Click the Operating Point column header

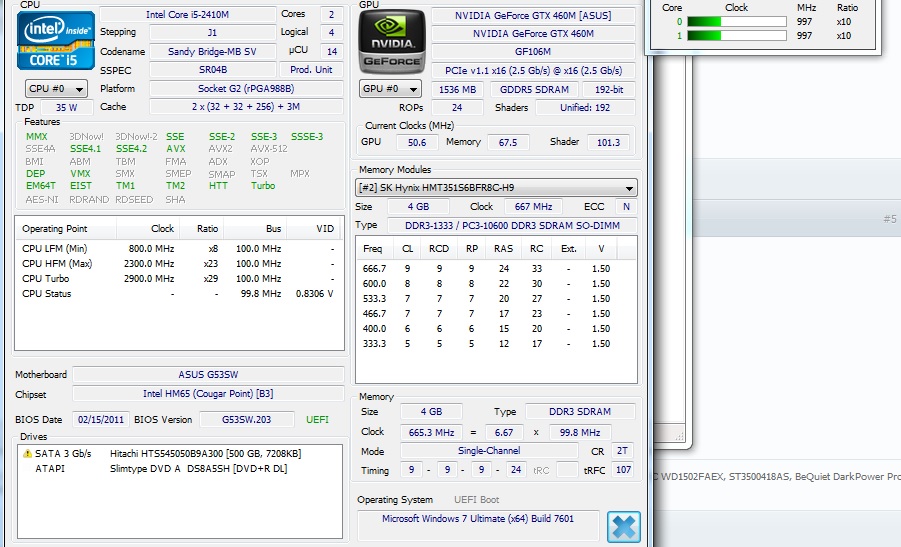pyautogui.click(x=66, y=229)
